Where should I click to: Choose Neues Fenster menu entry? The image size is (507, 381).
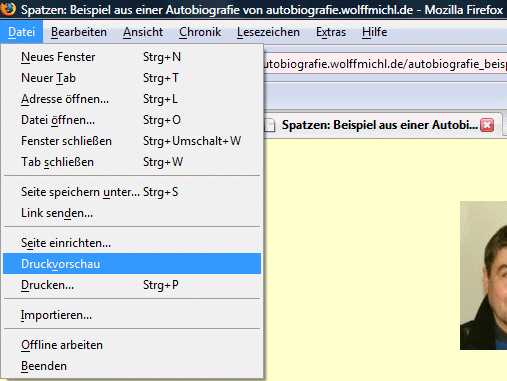coord(132,57)
